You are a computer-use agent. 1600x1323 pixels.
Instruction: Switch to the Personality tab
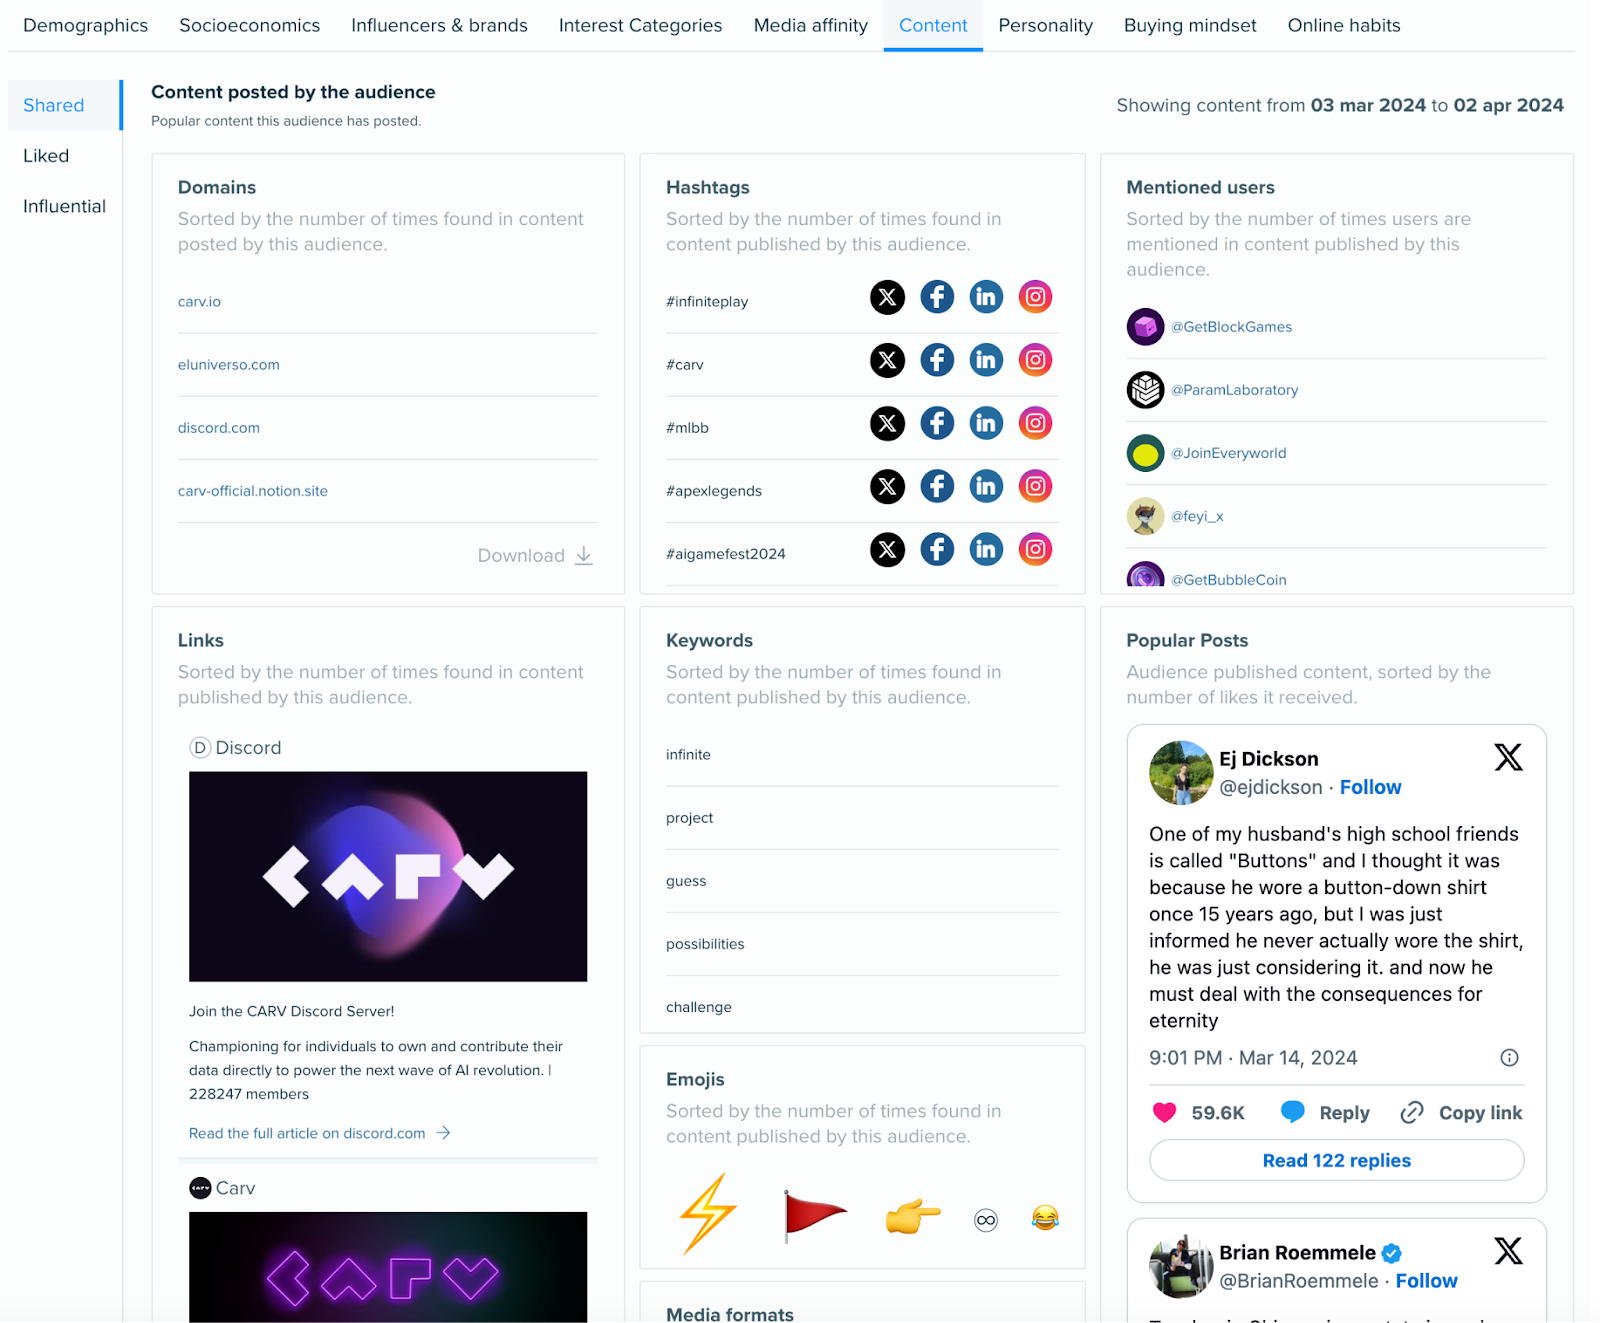coord(1045,25)
